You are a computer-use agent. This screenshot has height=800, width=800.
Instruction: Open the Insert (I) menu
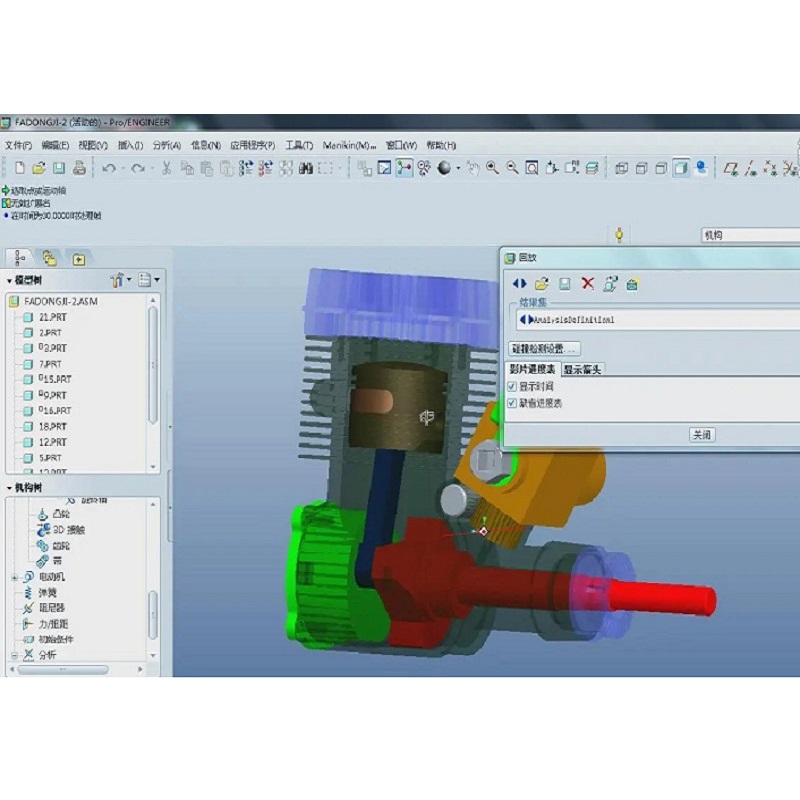[131, 145]
